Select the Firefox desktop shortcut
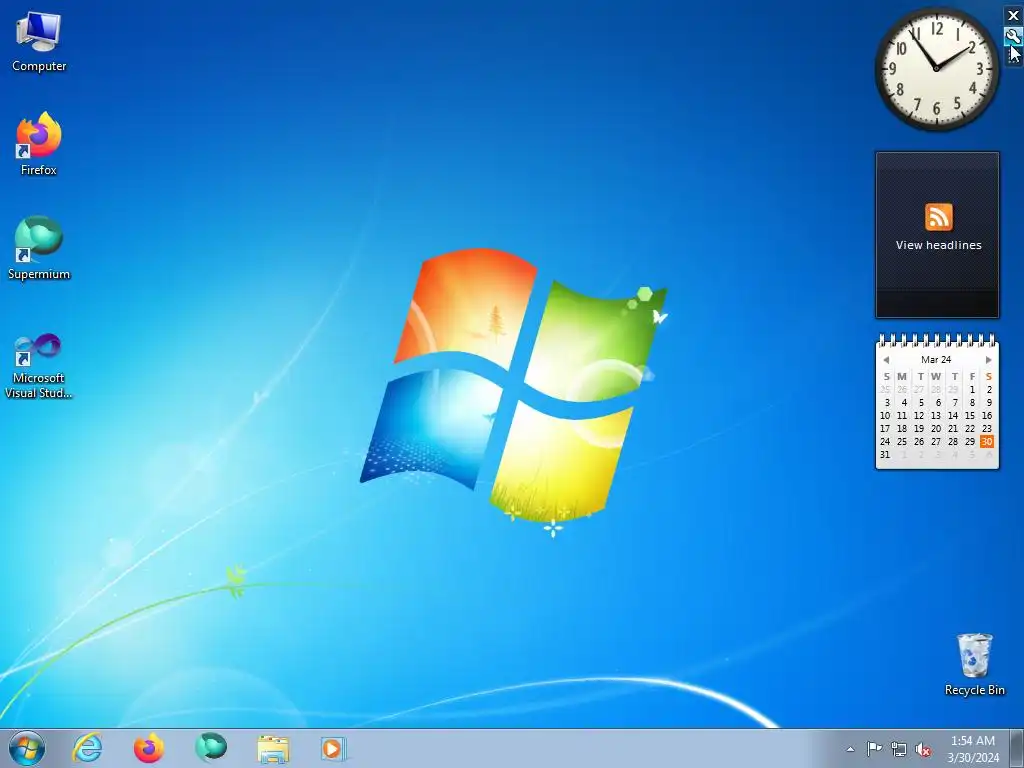Viewport: 1024px width, 768px height. 39,144
